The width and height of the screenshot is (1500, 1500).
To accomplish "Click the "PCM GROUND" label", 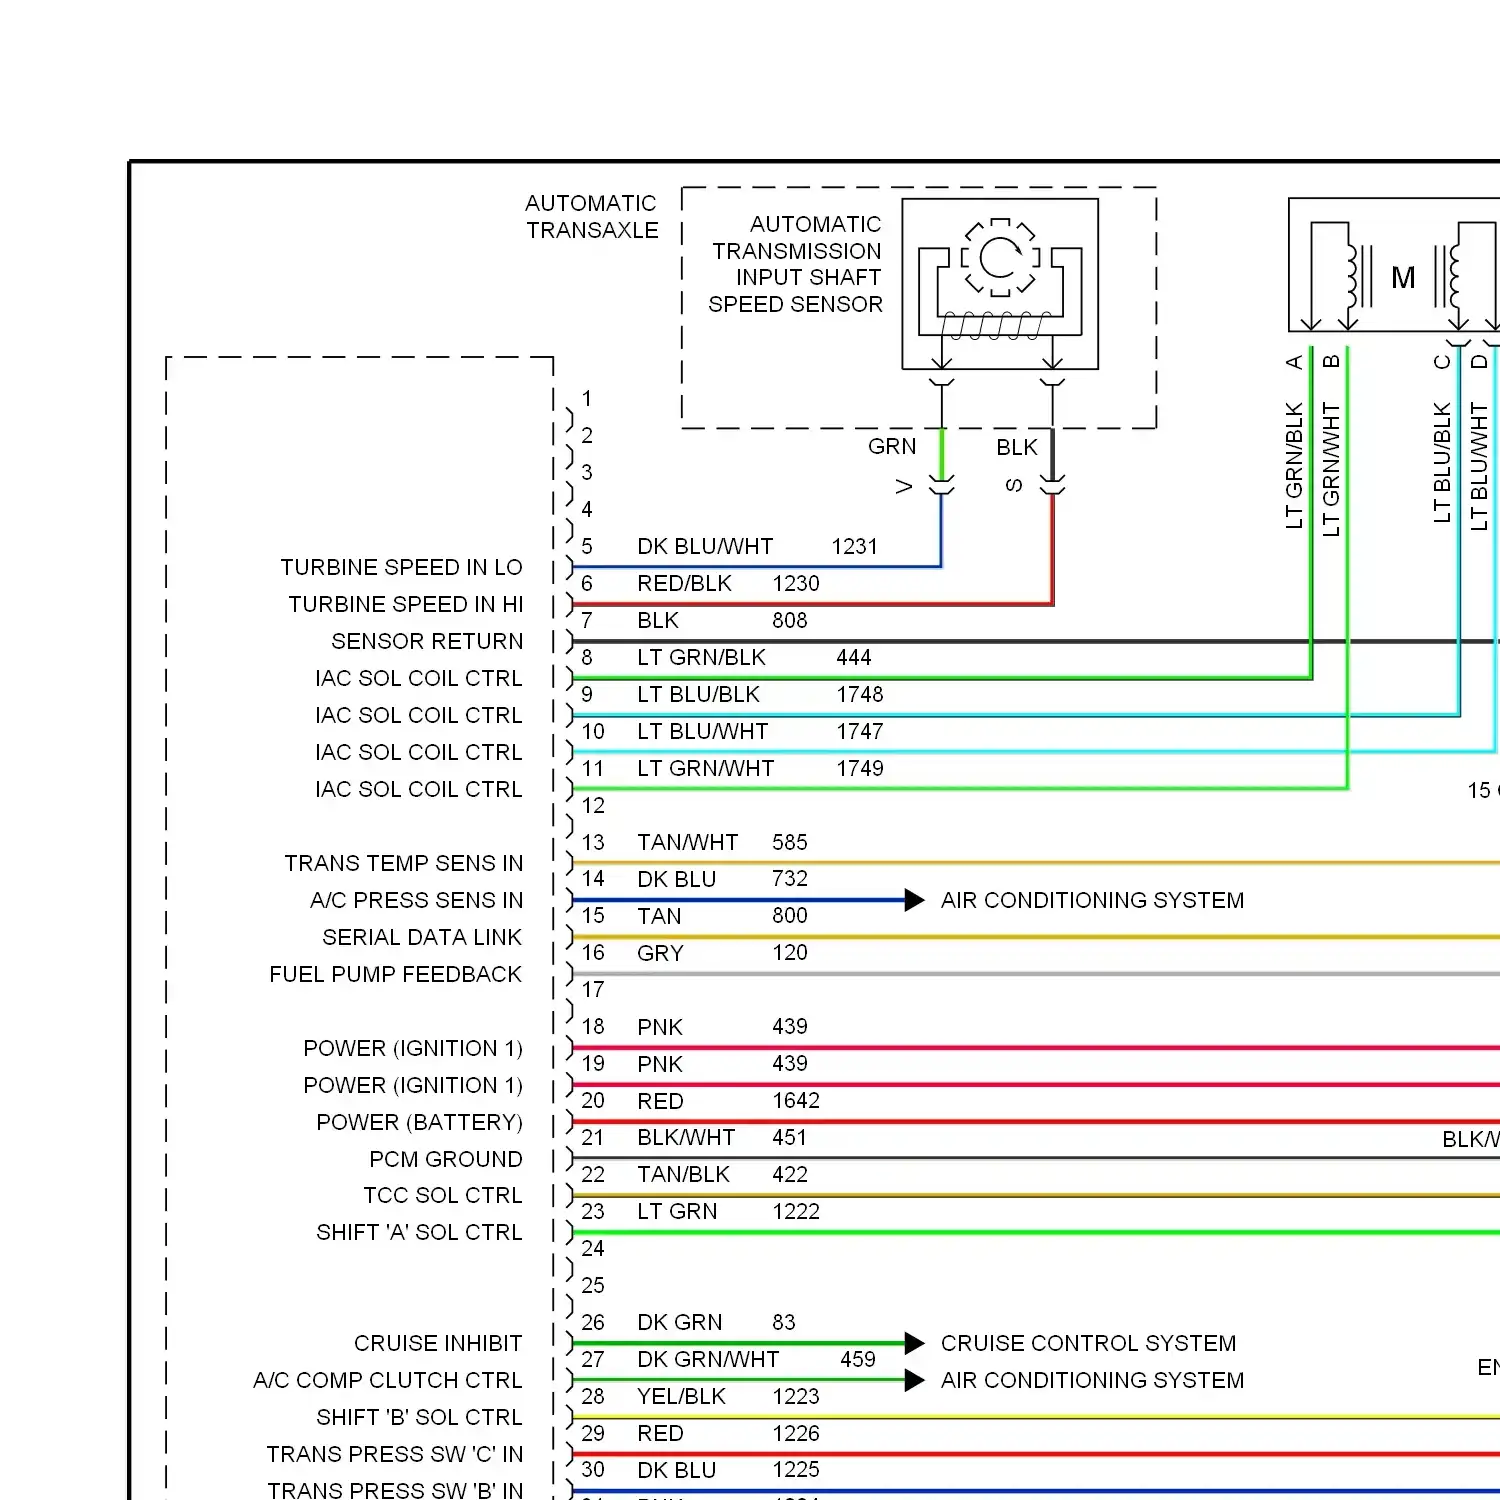I will click(x=446, y=1159).
